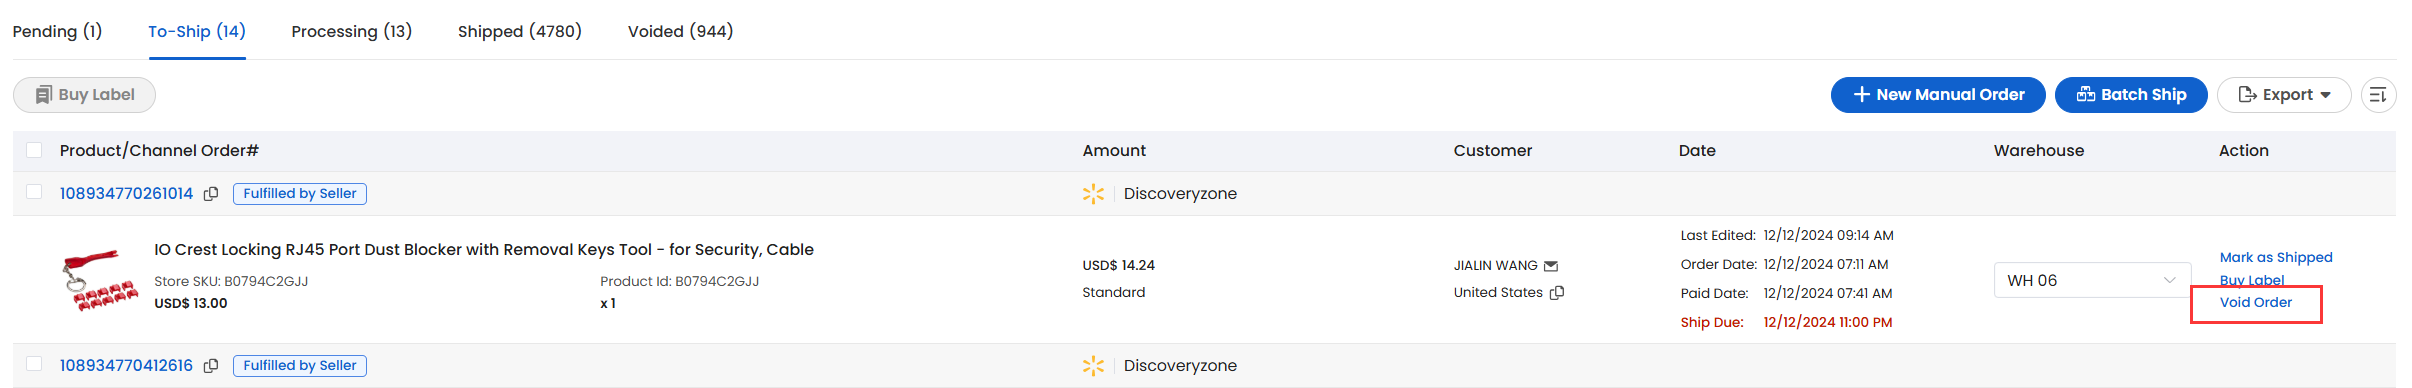Copy order number 108934770261014

[211, 194]
